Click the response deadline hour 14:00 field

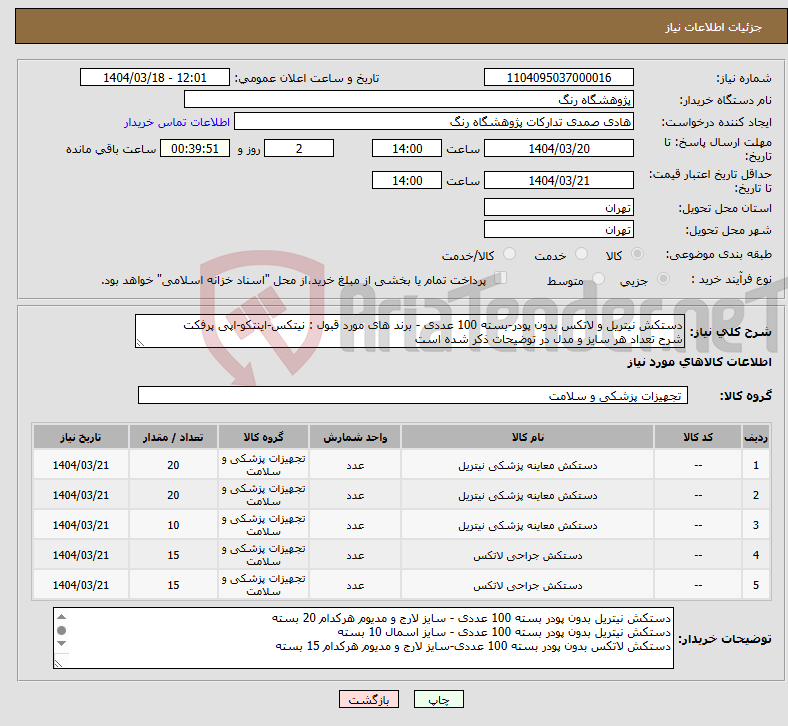click(407, 149)
